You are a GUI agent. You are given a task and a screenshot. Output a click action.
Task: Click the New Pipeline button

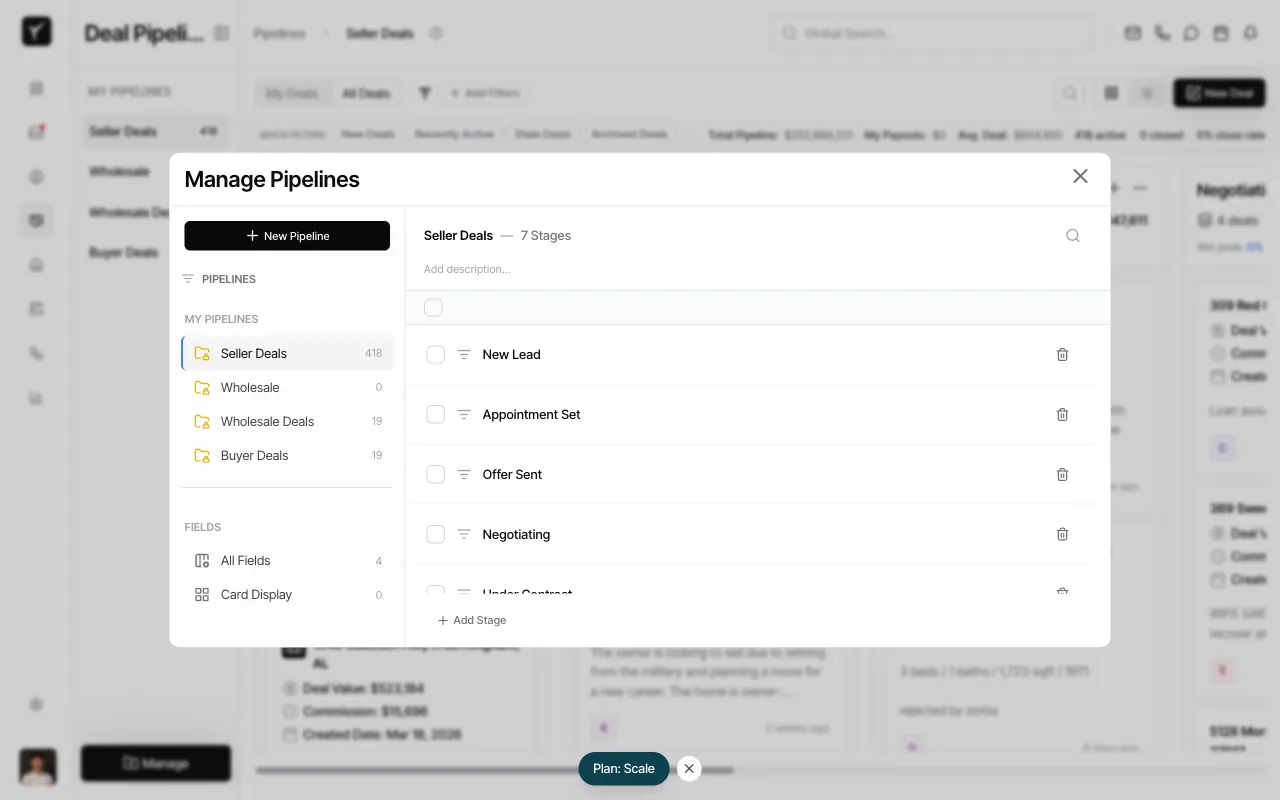click(x=287, y=235)
